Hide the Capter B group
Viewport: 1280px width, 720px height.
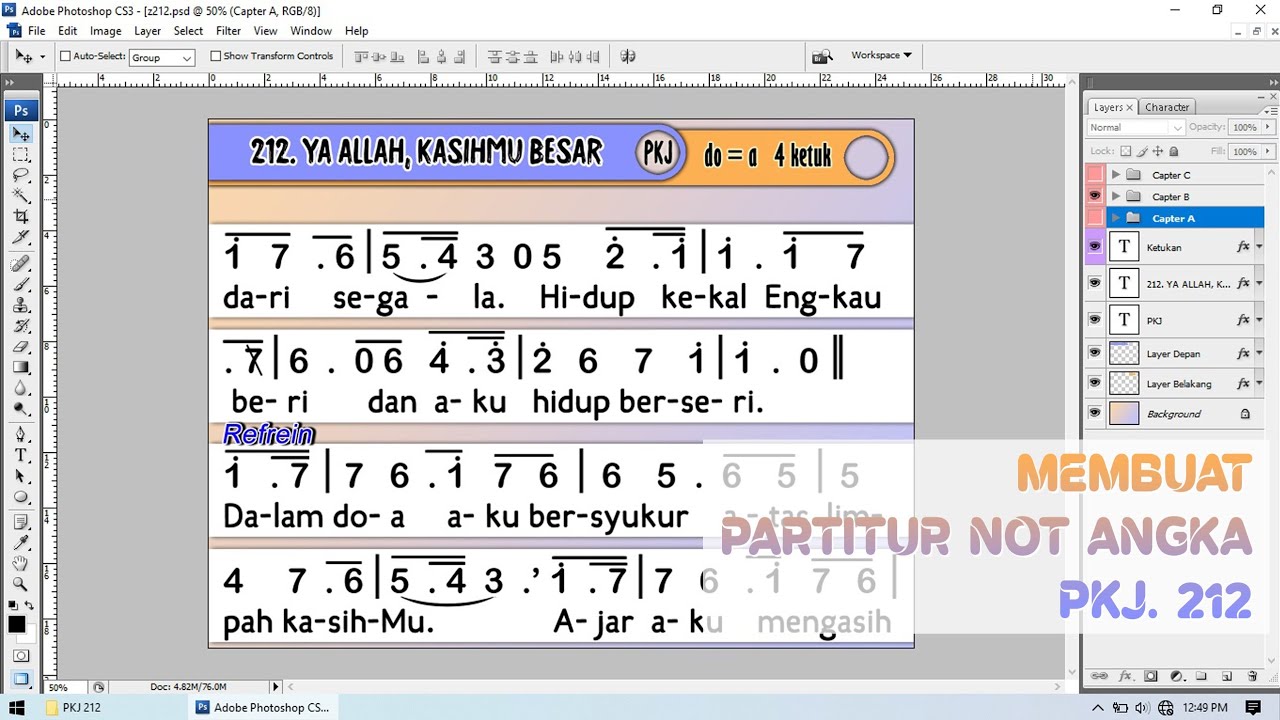(x=1095, y=196)
